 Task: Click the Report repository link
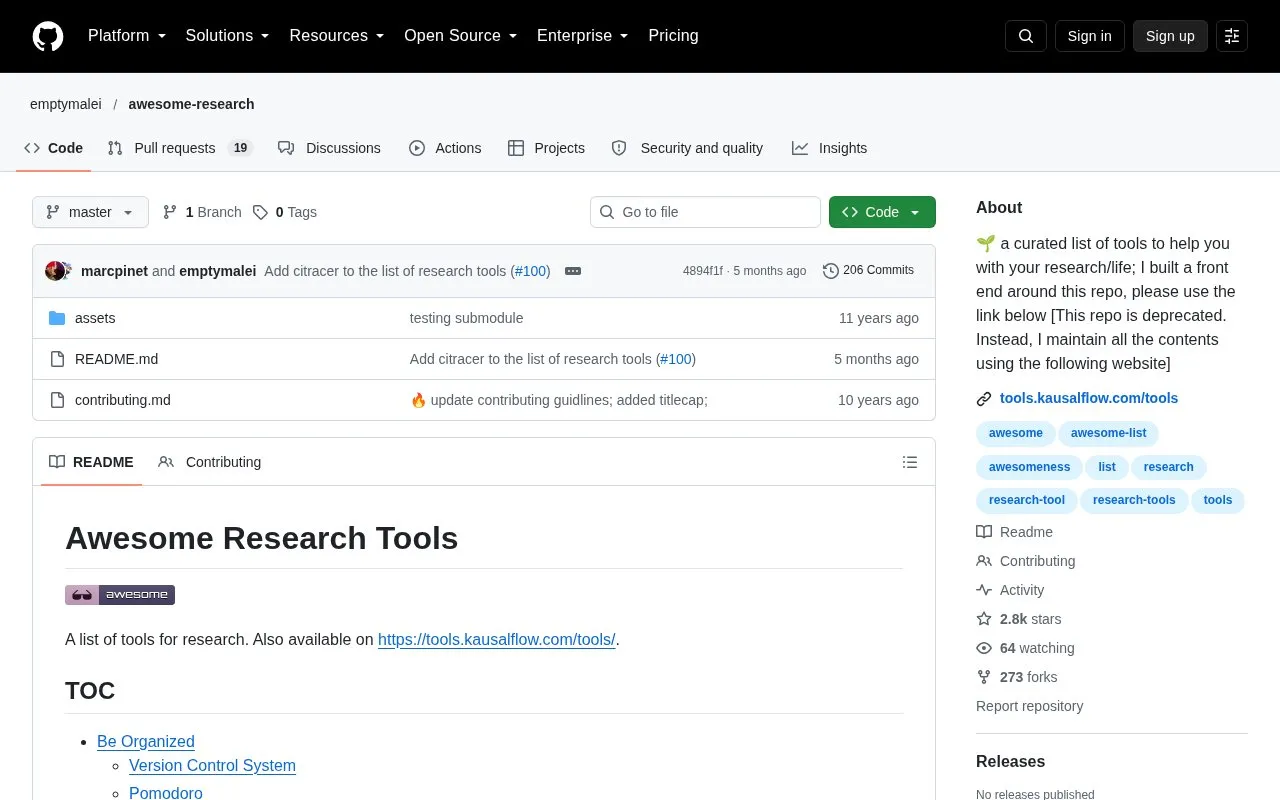1029,706
